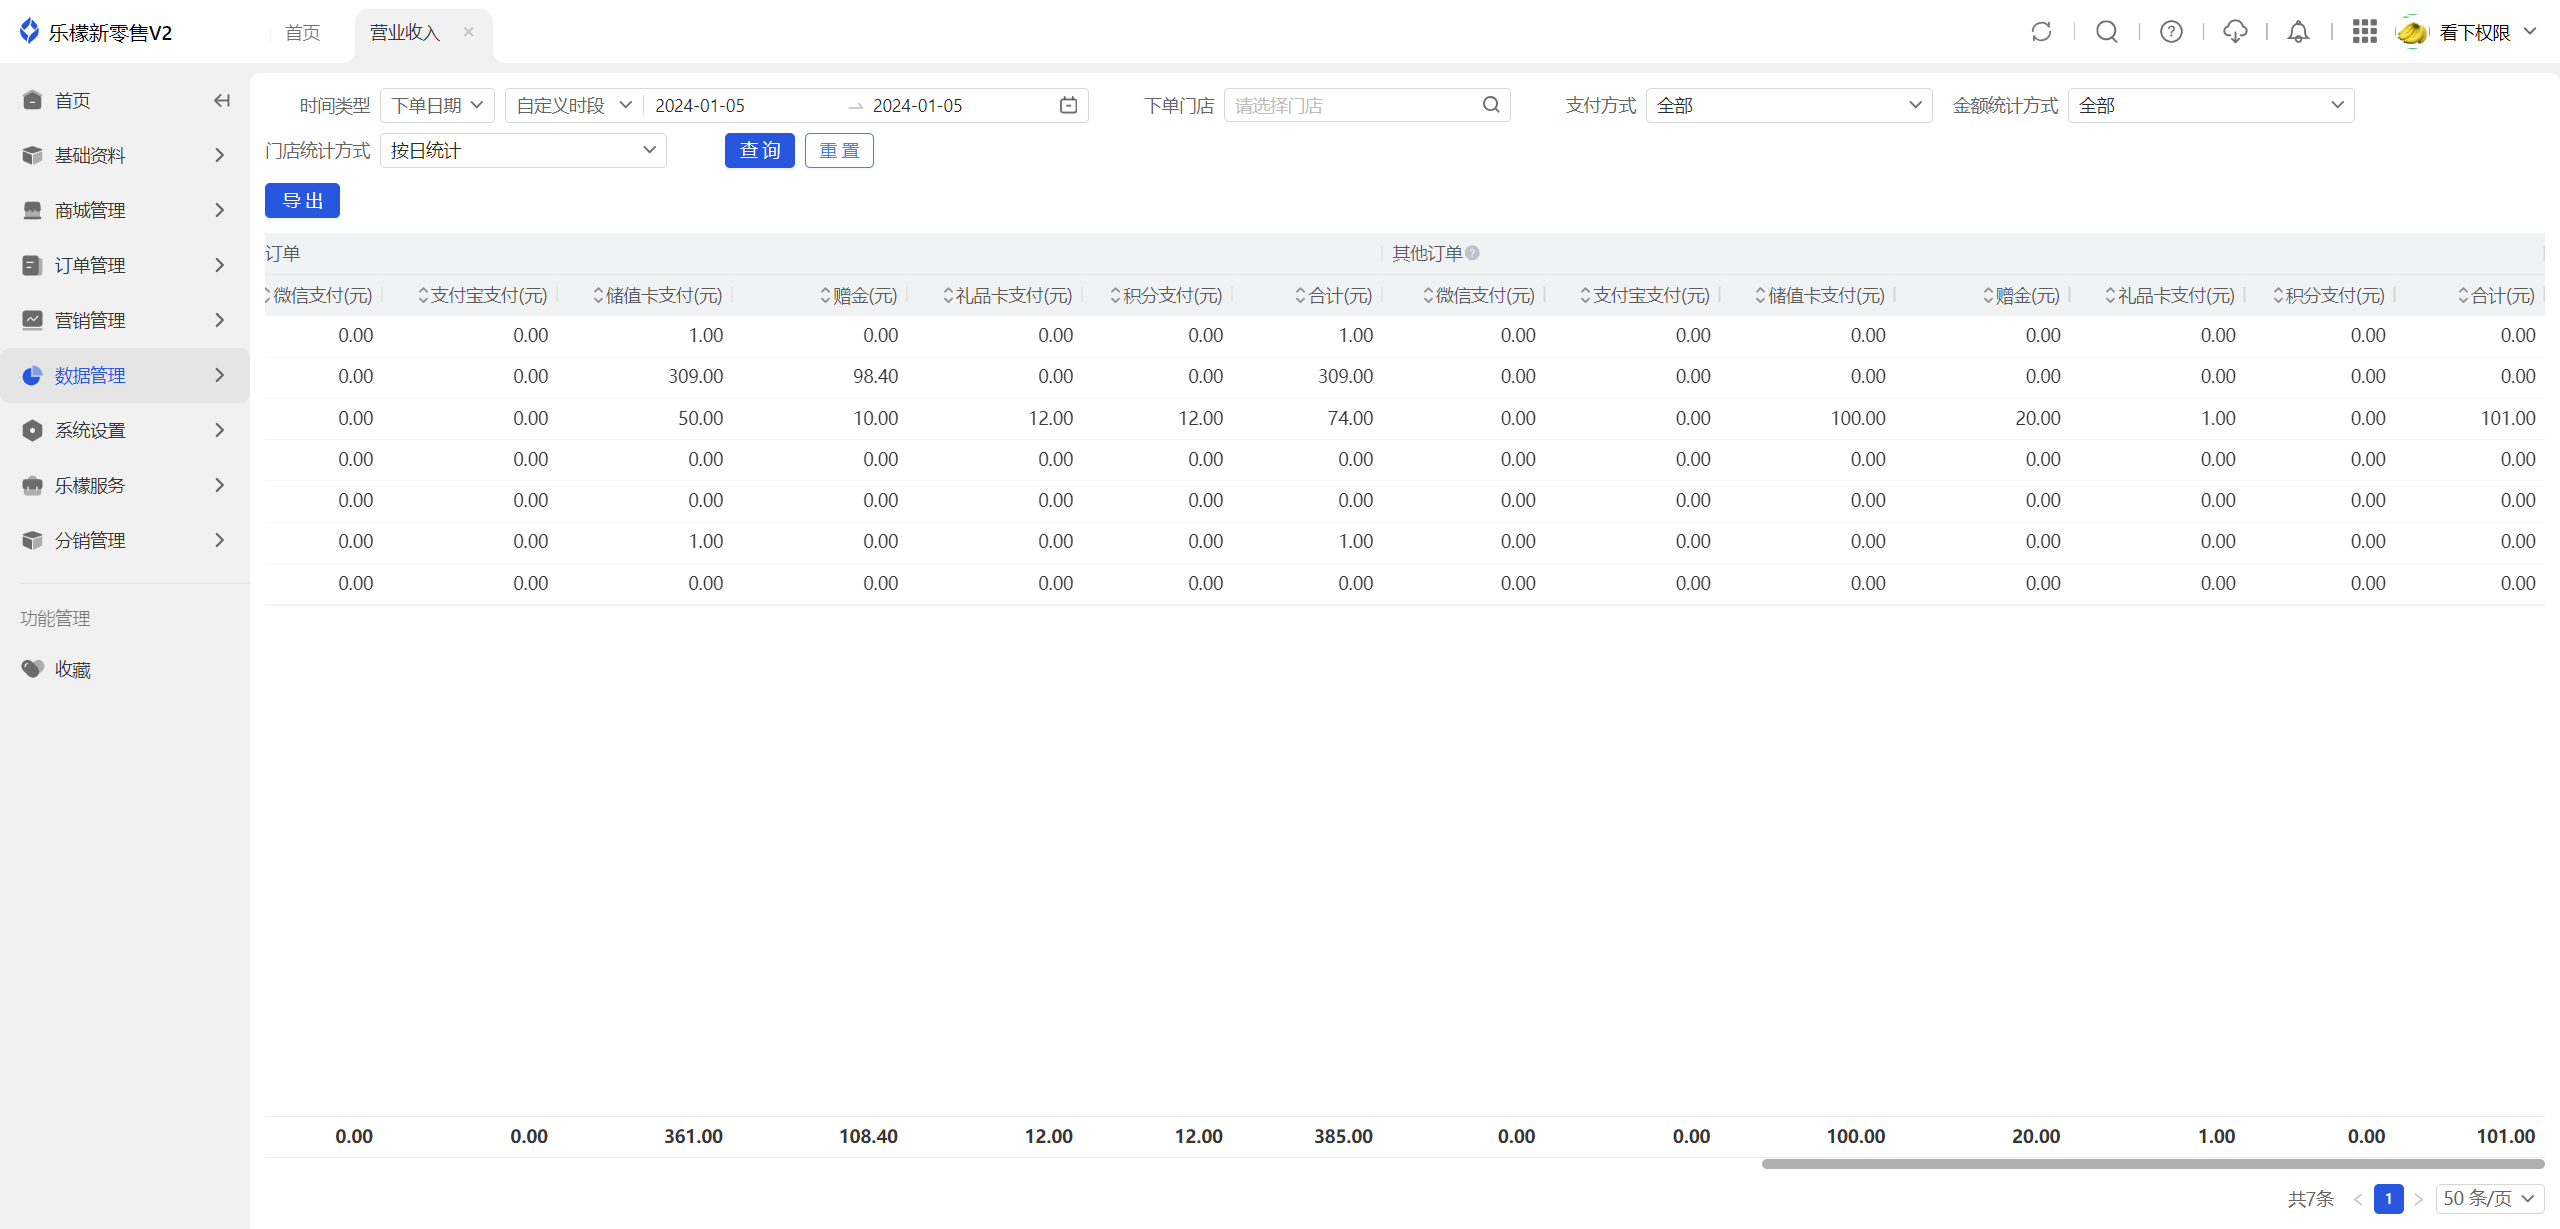
Task: Open the search magnifier in top bar
Action: click(2106, 32)
